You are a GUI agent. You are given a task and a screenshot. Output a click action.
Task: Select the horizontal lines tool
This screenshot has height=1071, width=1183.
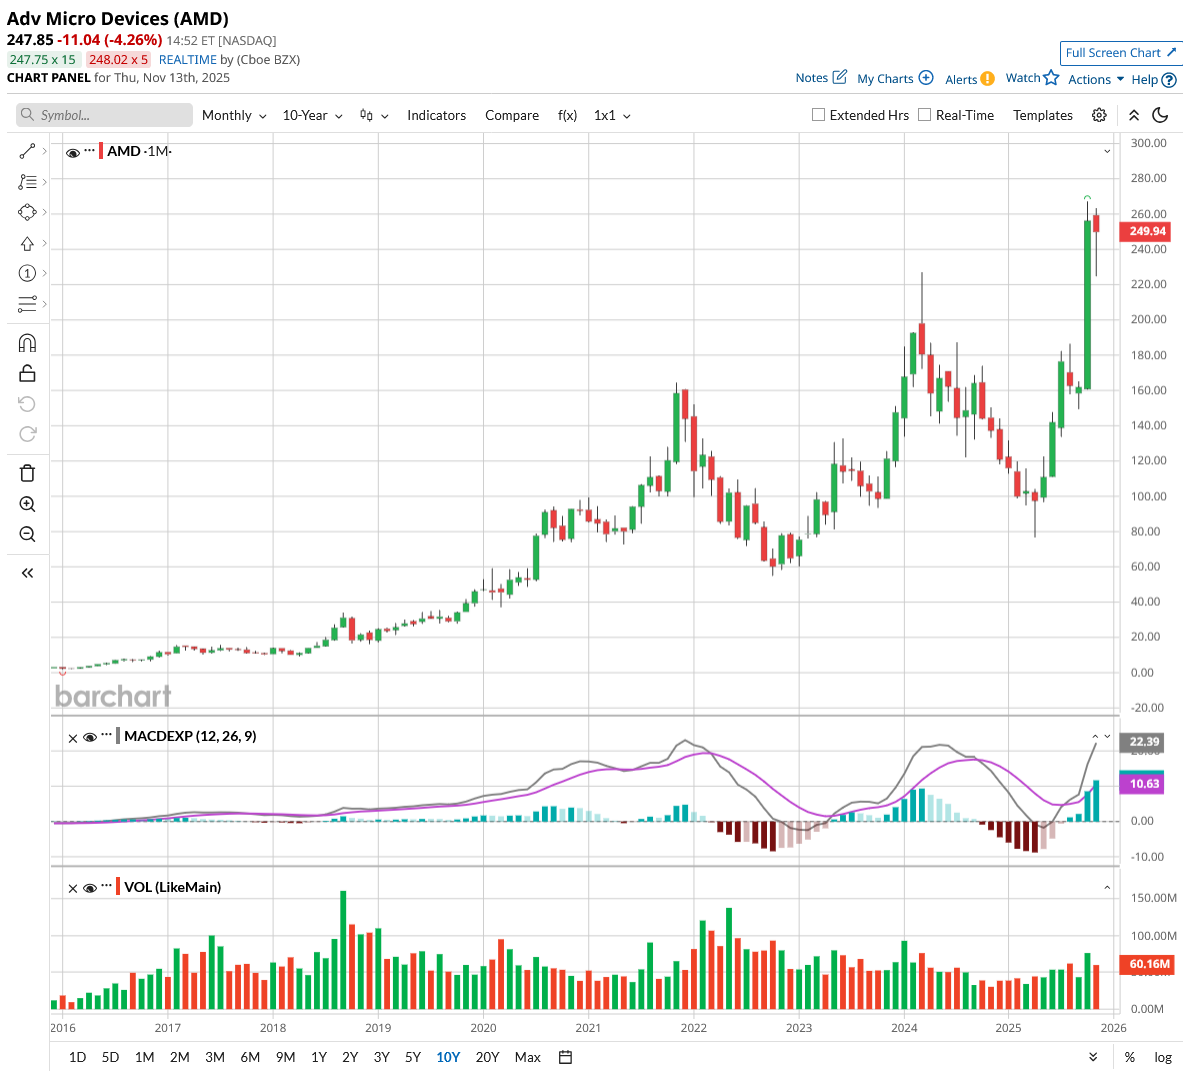(x=27, y=304)
